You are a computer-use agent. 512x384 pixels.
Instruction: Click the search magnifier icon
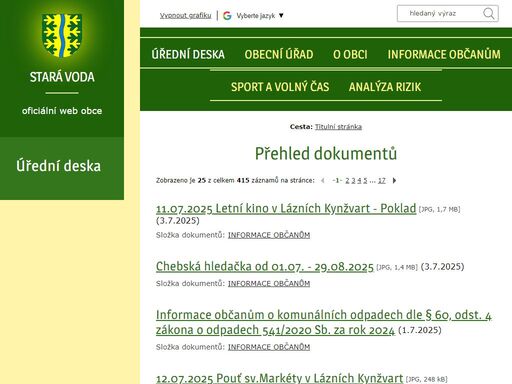(488, 14)
